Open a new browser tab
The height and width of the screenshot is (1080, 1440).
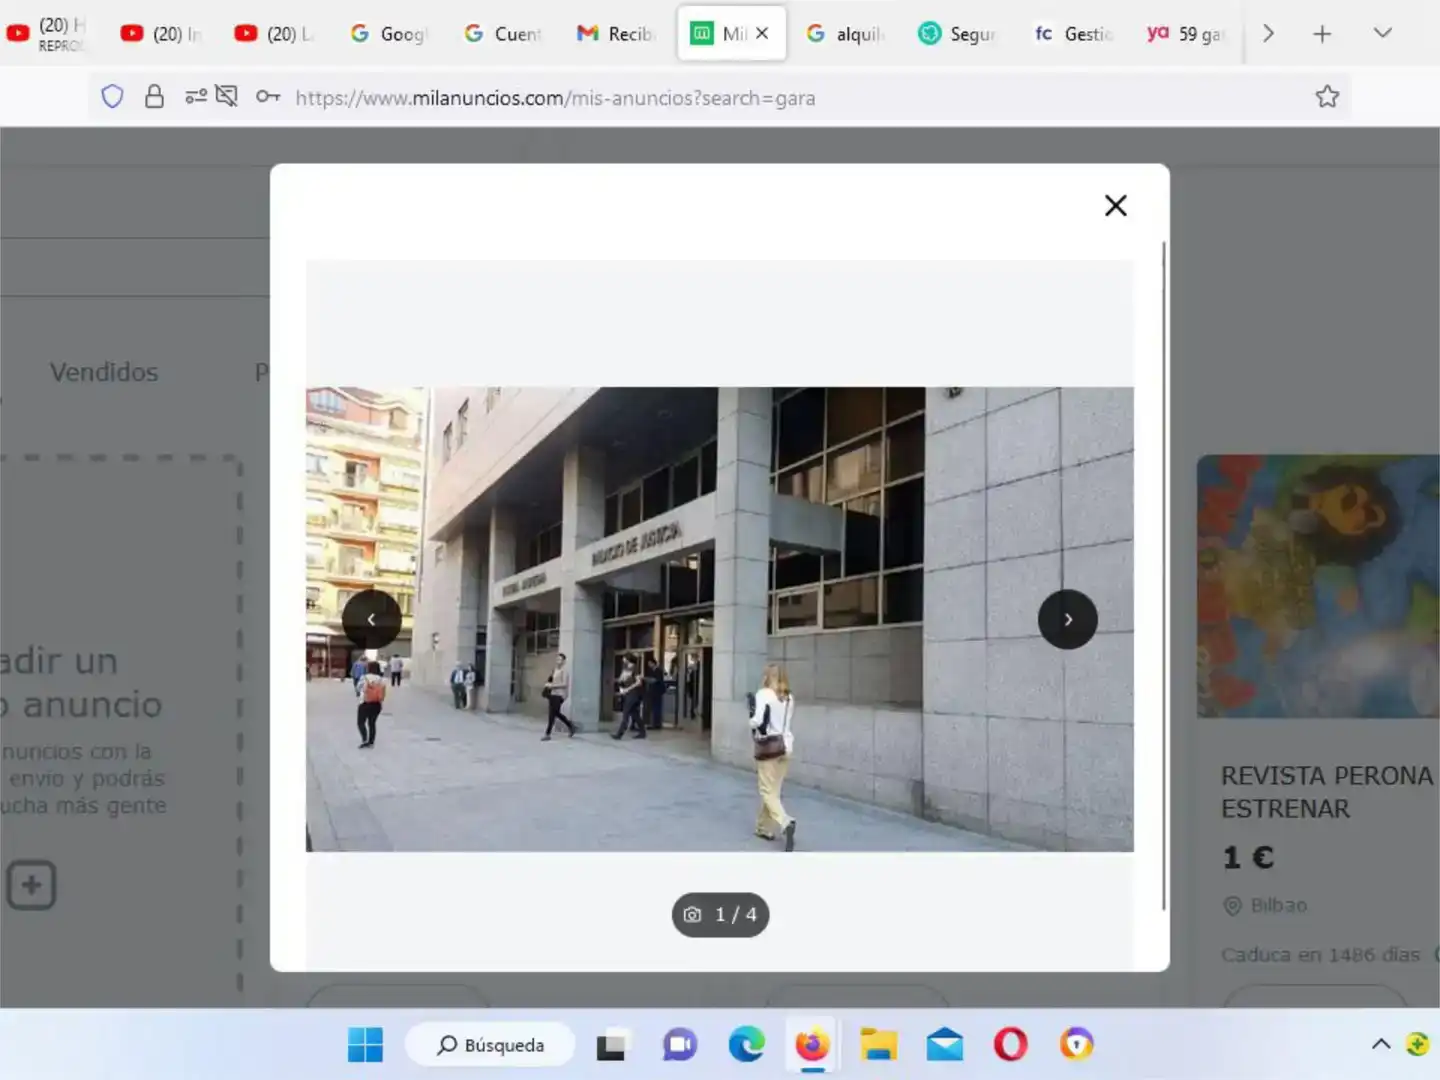click(x=1322, y=34)
